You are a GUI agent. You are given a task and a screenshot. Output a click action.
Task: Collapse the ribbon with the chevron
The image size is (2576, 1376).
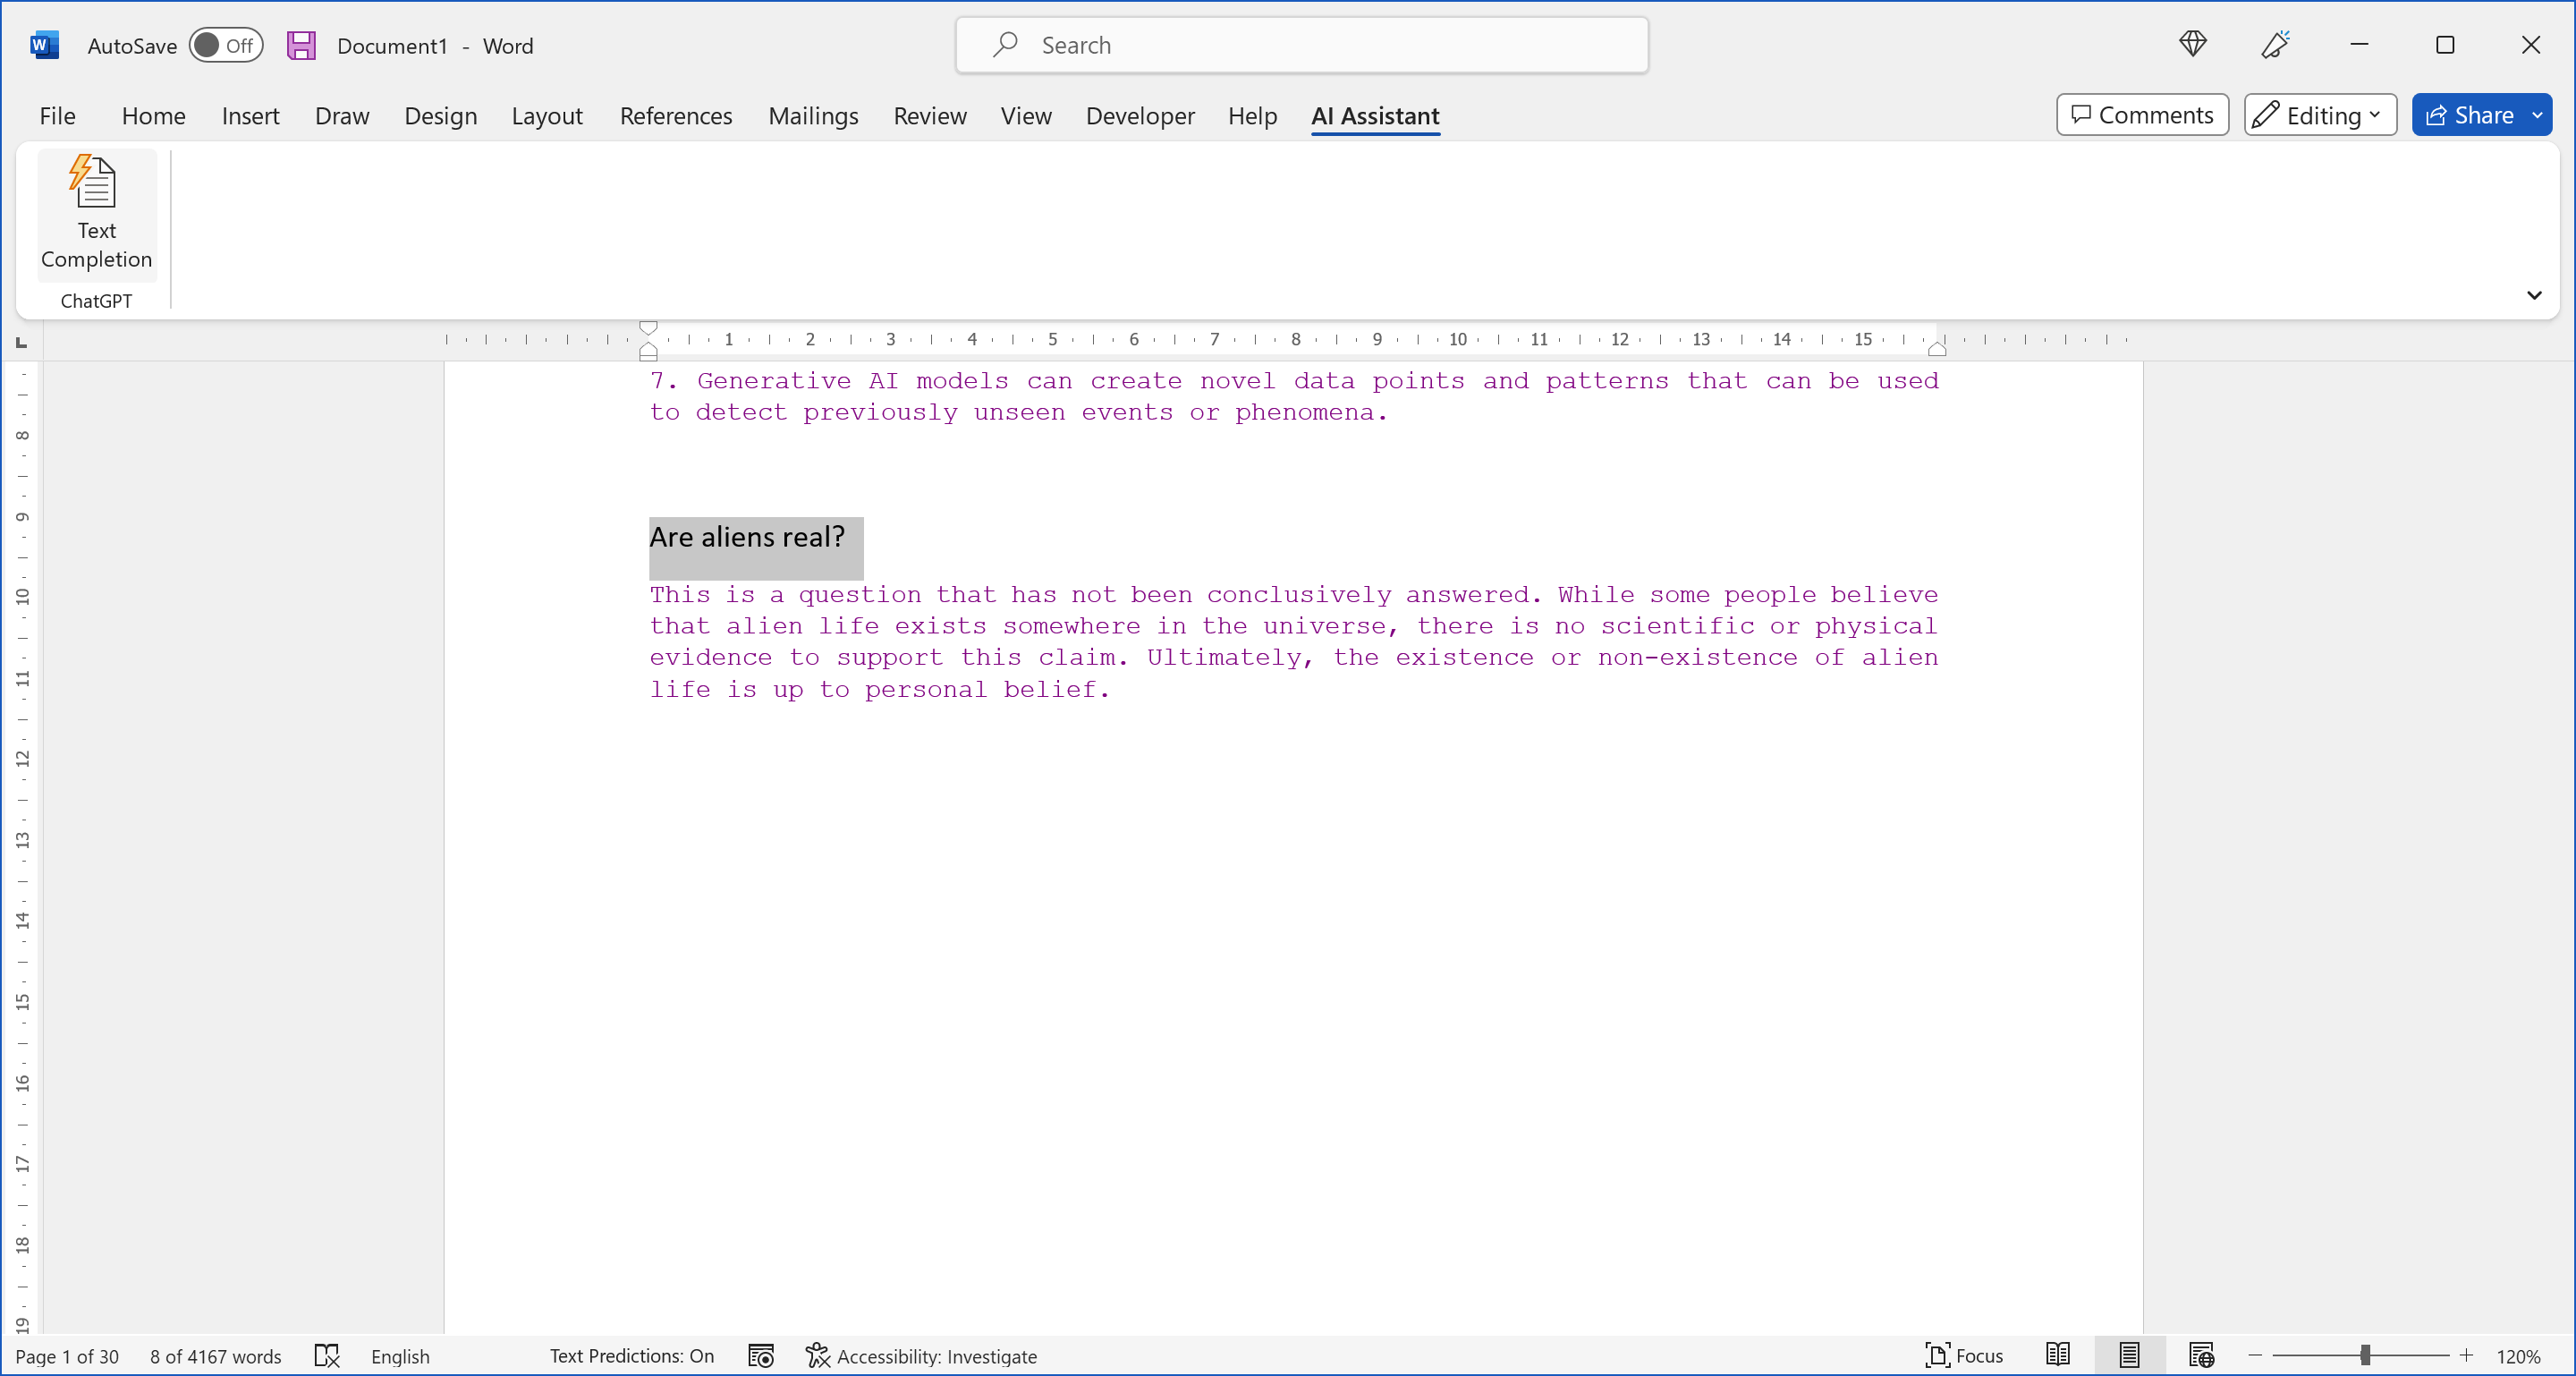(2533, 295)
